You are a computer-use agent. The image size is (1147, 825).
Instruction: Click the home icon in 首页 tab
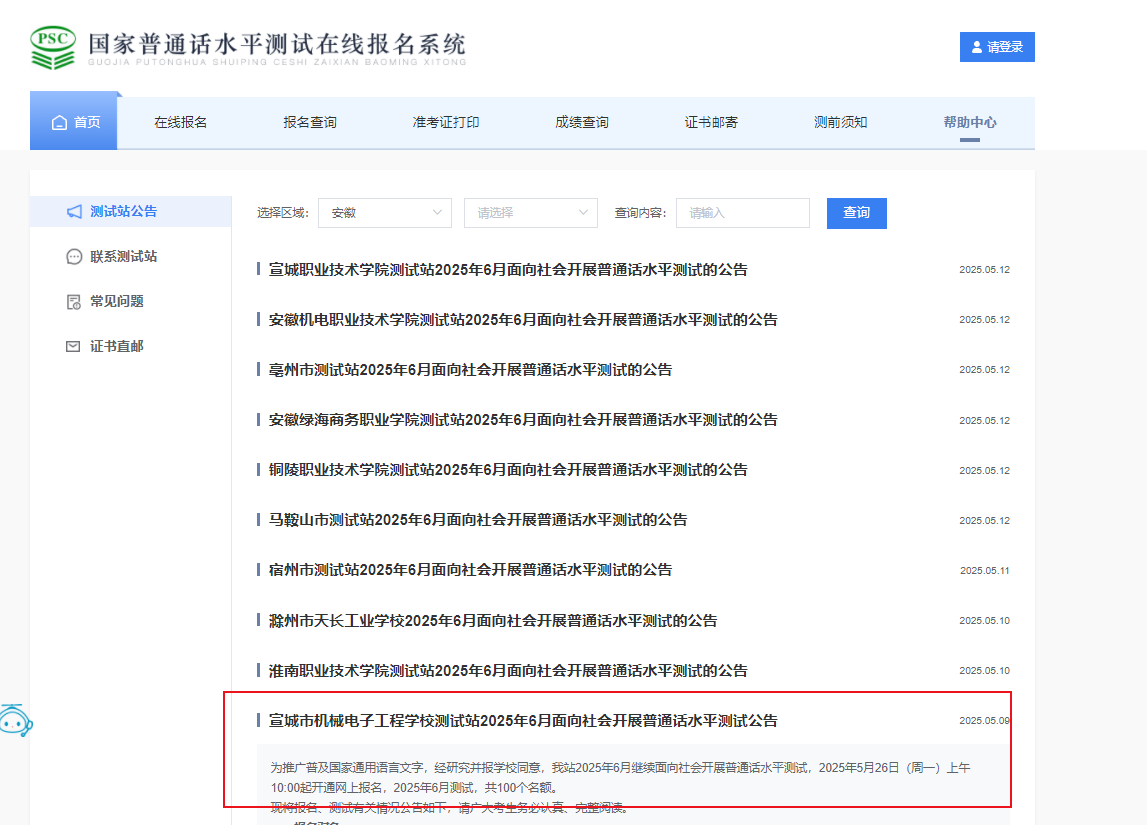[x=59, y=122]
